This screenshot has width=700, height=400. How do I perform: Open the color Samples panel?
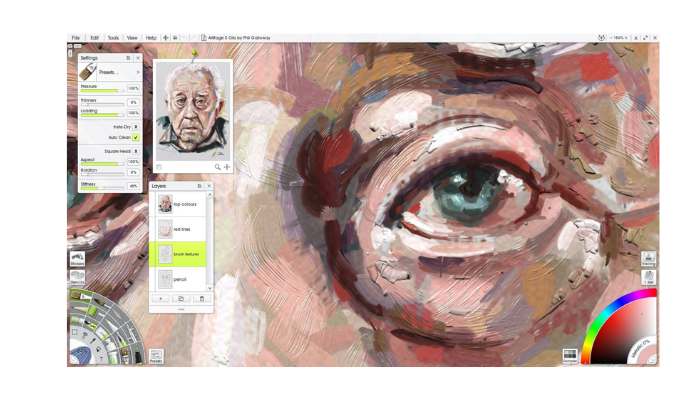[x=570, y=356]
